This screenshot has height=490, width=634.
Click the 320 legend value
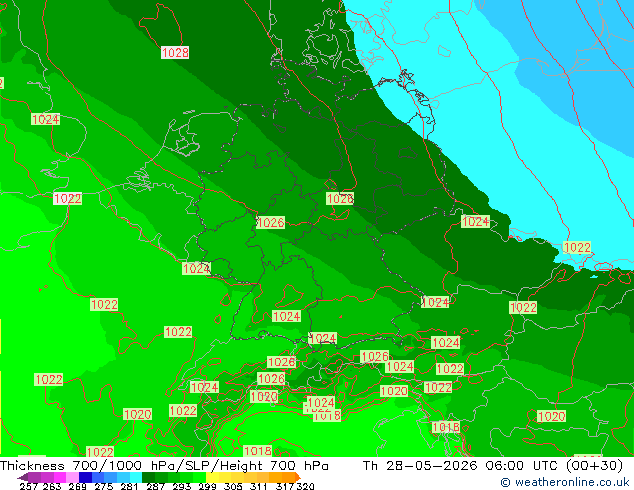pos(305,486)
